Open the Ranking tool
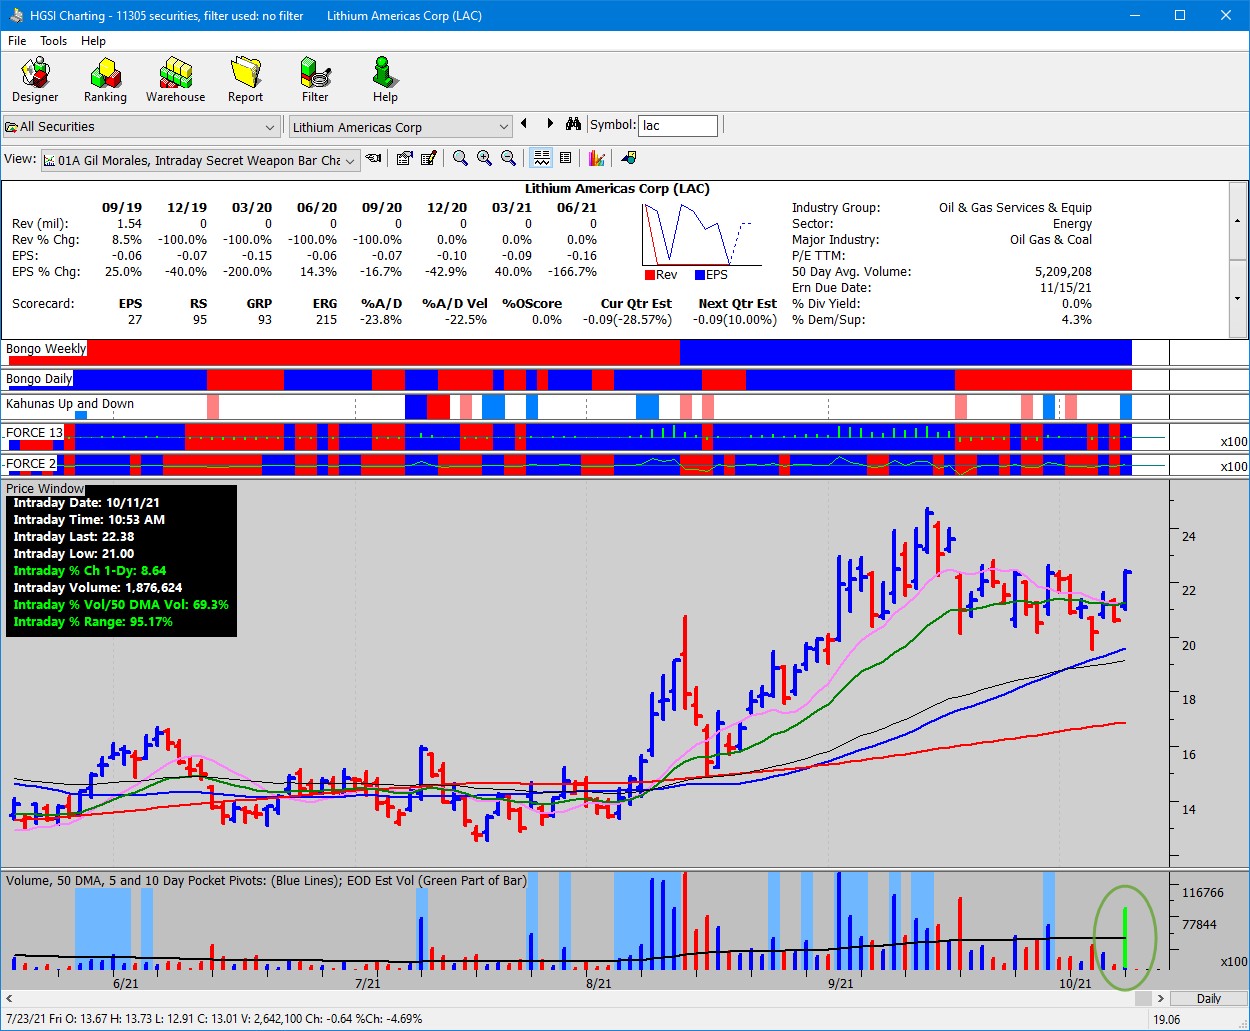The height and width of the screenshot is (1031, 1250). tap(105, 80)
